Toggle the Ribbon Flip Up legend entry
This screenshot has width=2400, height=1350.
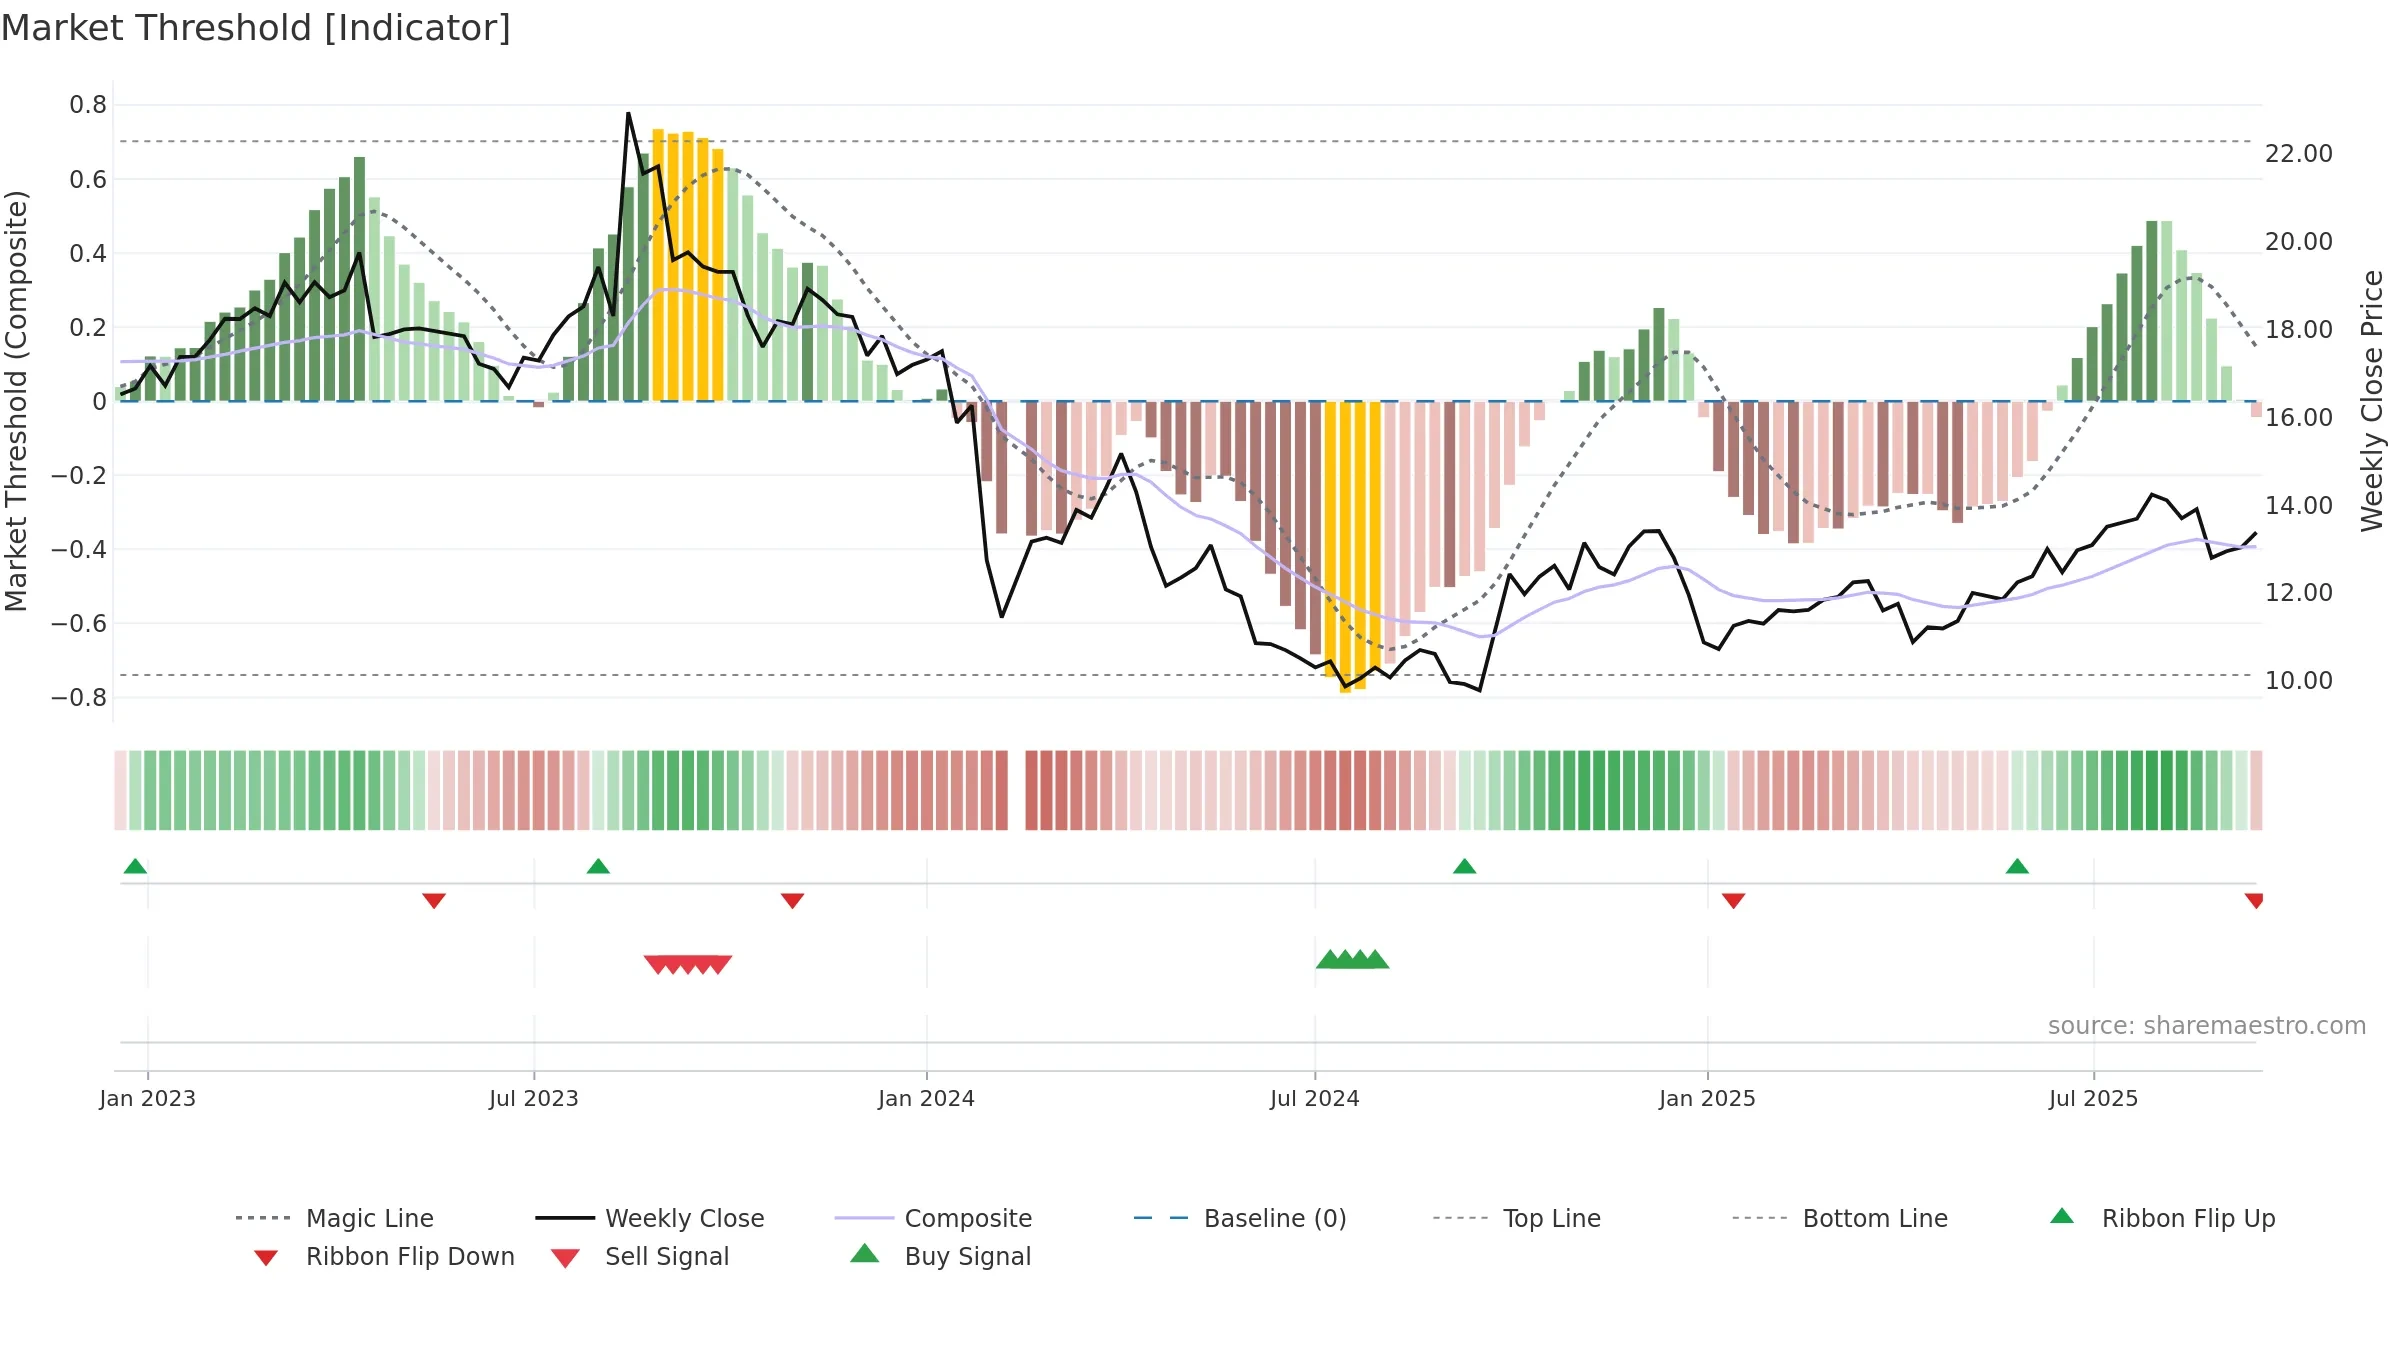pyautogui.click(x=2162, y=1218)
